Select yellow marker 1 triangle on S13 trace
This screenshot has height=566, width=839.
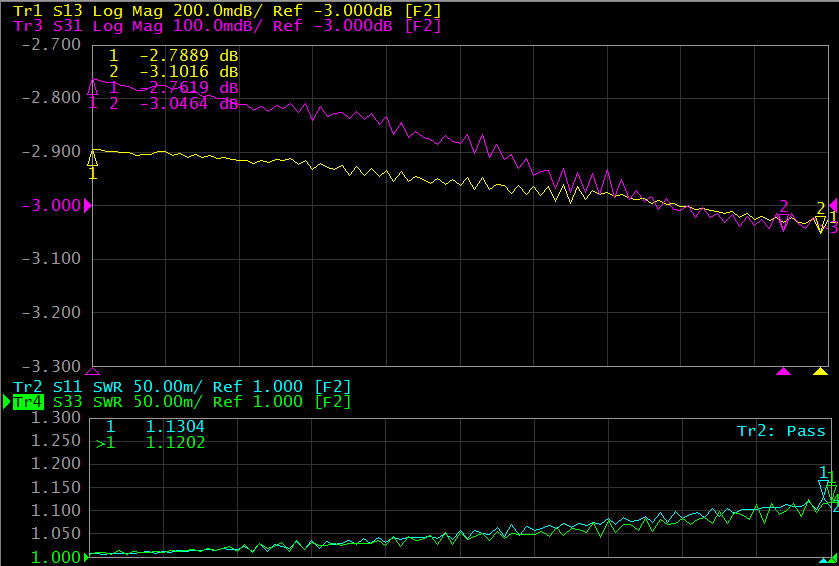click(x=93, y=159)
